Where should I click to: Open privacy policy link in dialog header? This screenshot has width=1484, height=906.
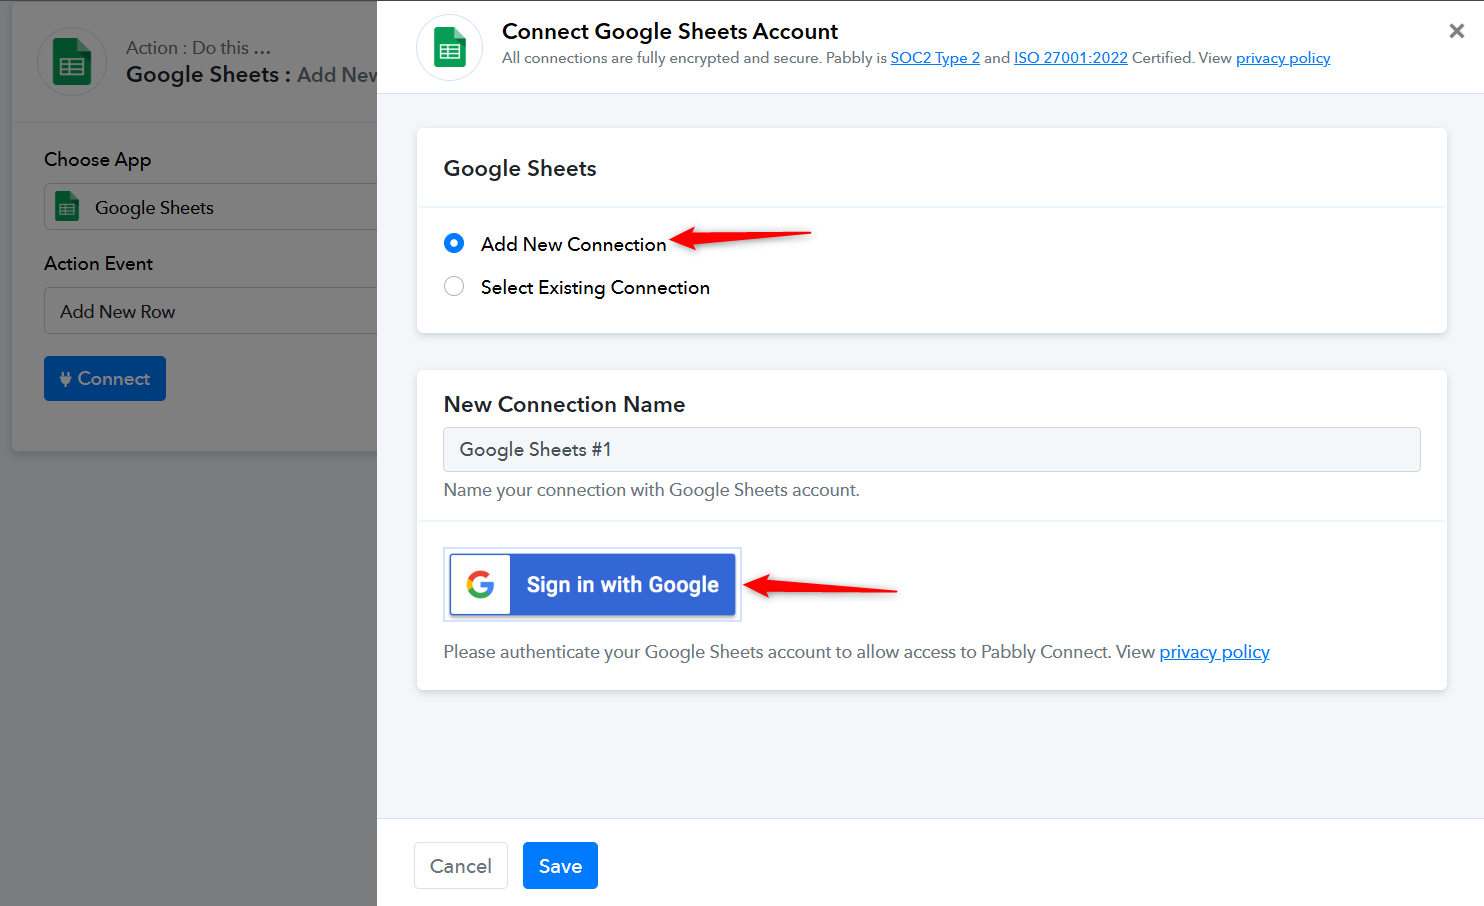coord(1282,58)
